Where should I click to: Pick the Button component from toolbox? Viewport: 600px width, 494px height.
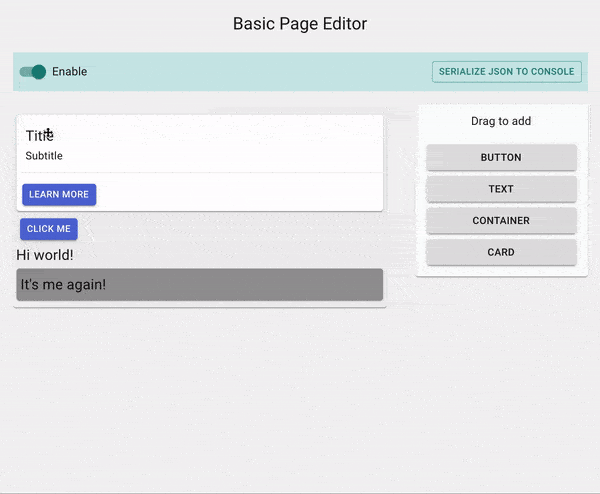pyautogui.click(x=501, y=158)
